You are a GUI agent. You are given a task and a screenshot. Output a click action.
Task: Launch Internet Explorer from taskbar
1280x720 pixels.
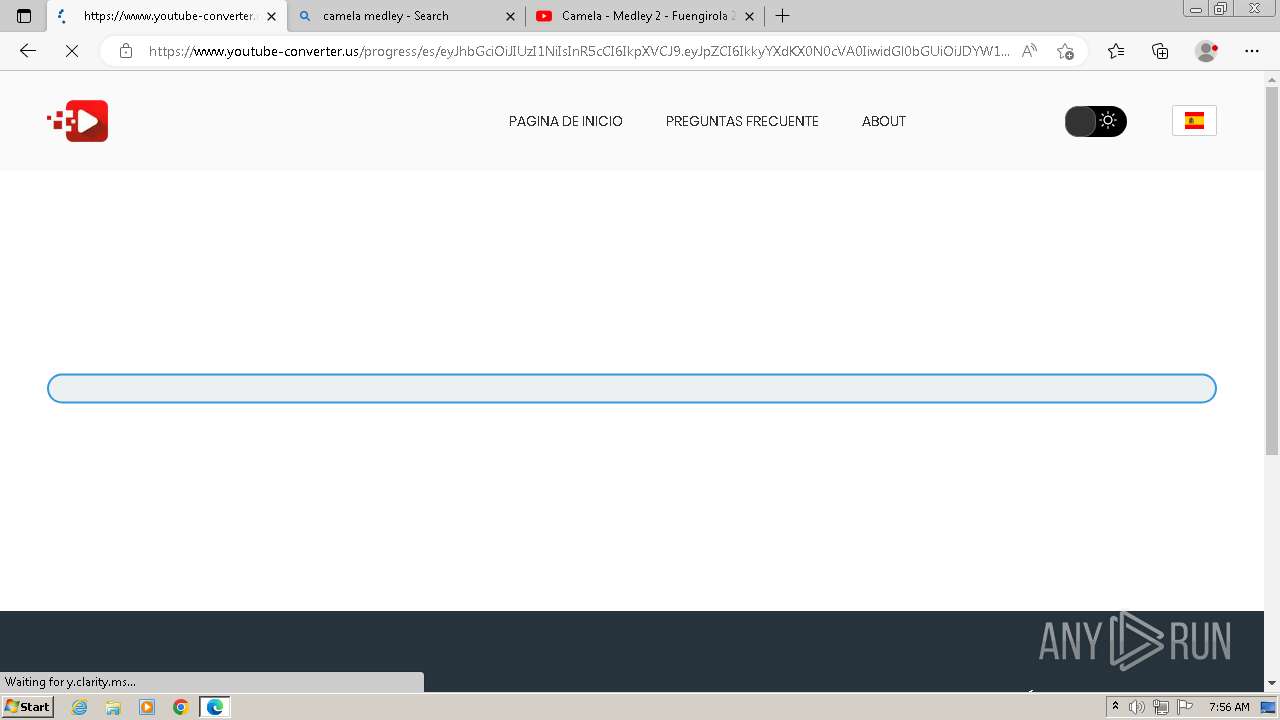tap(80, 707)
